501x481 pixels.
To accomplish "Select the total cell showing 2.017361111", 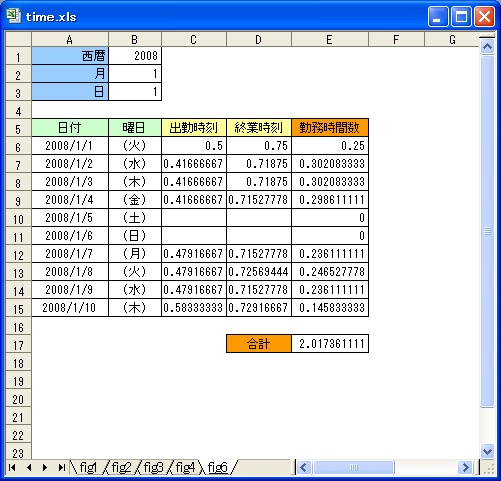I will coord(330,344).
